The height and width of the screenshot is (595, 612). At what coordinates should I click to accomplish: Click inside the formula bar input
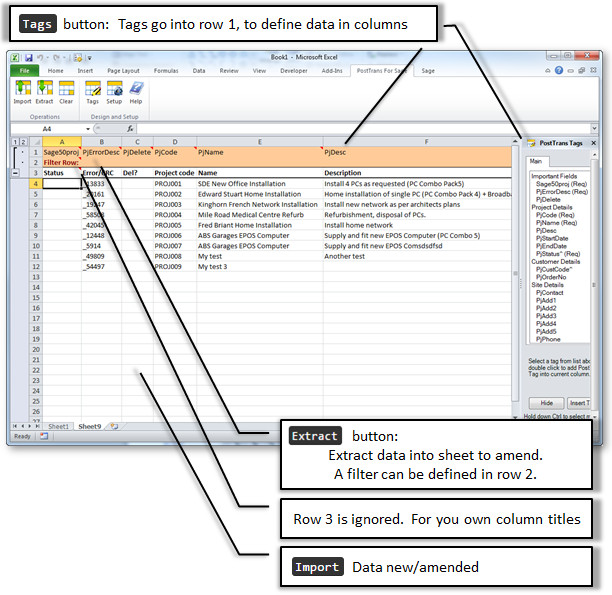pos(363,128)
